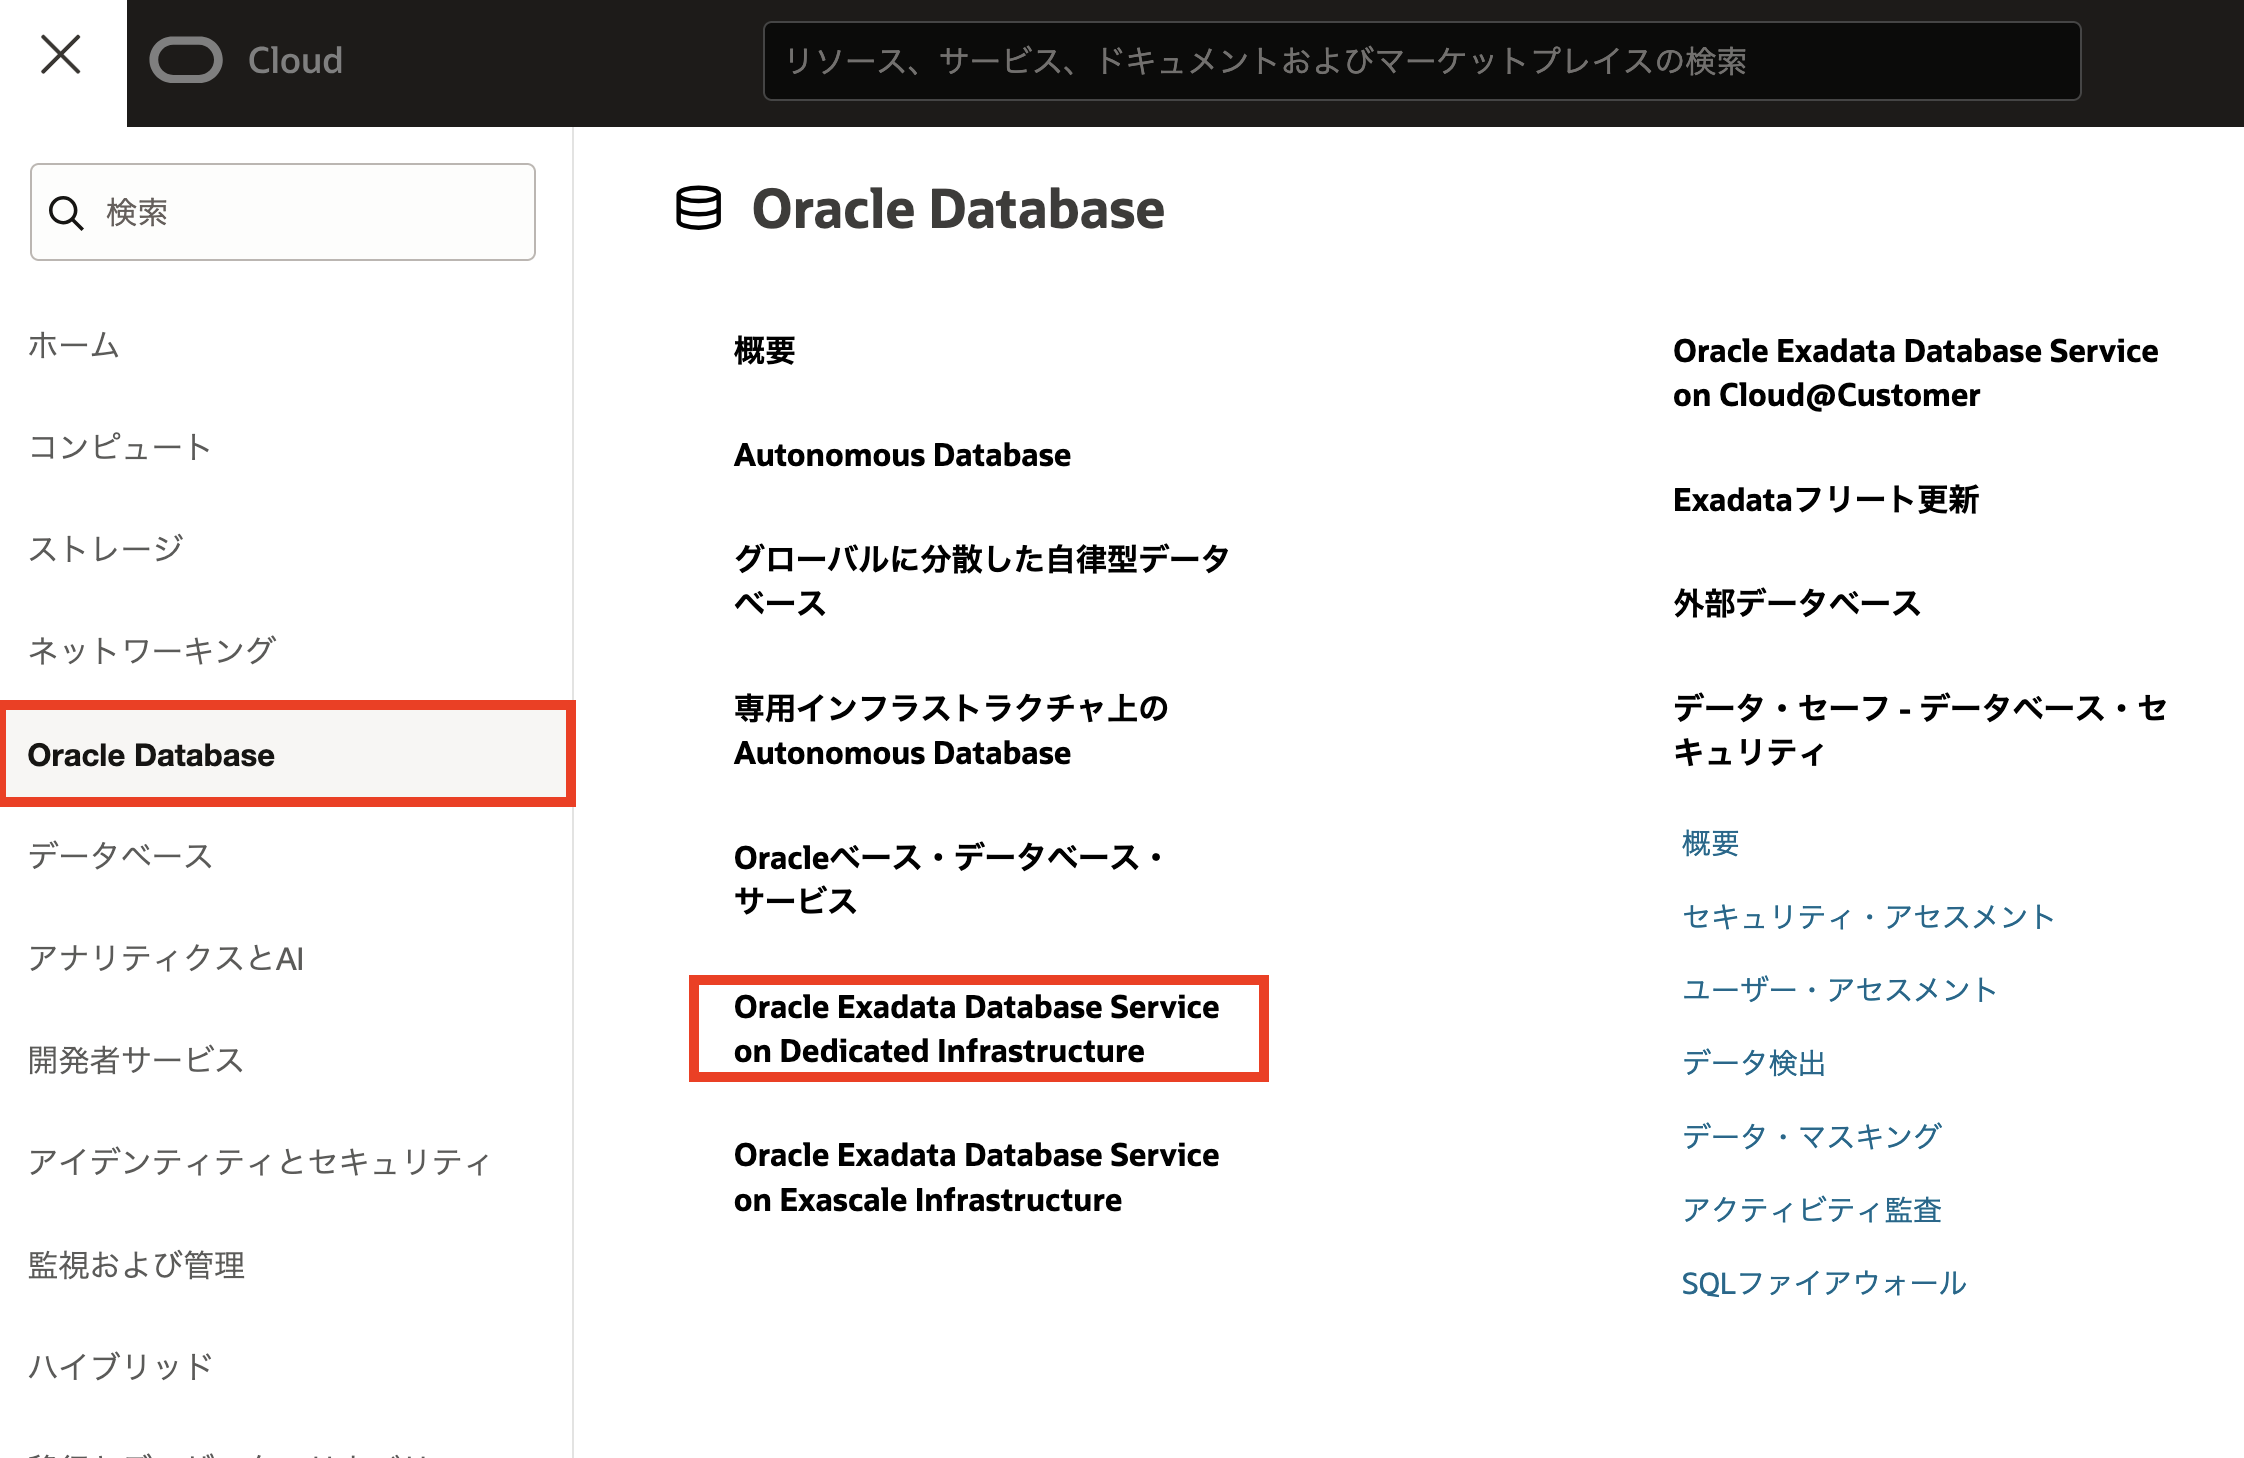Viewport: 2244px width, 1458px height.
Task: Open the データ・マスキング link
Action: [x=1811, y=1136]
